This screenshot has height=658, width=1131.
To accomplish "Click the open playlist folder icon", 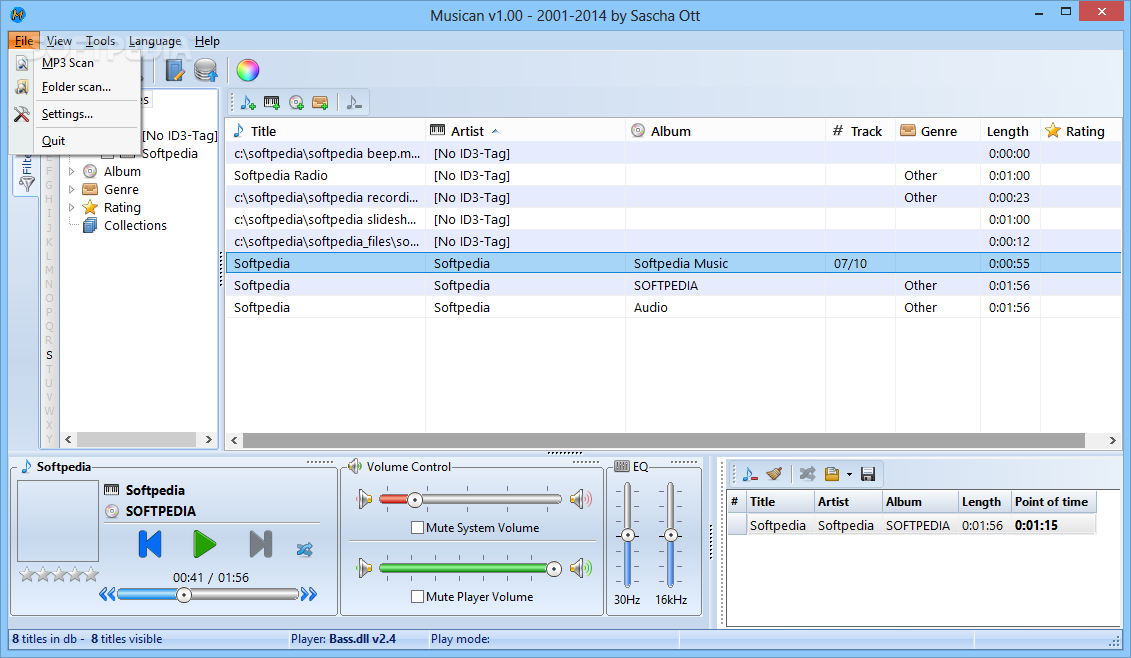I will [x=832, y=474].
